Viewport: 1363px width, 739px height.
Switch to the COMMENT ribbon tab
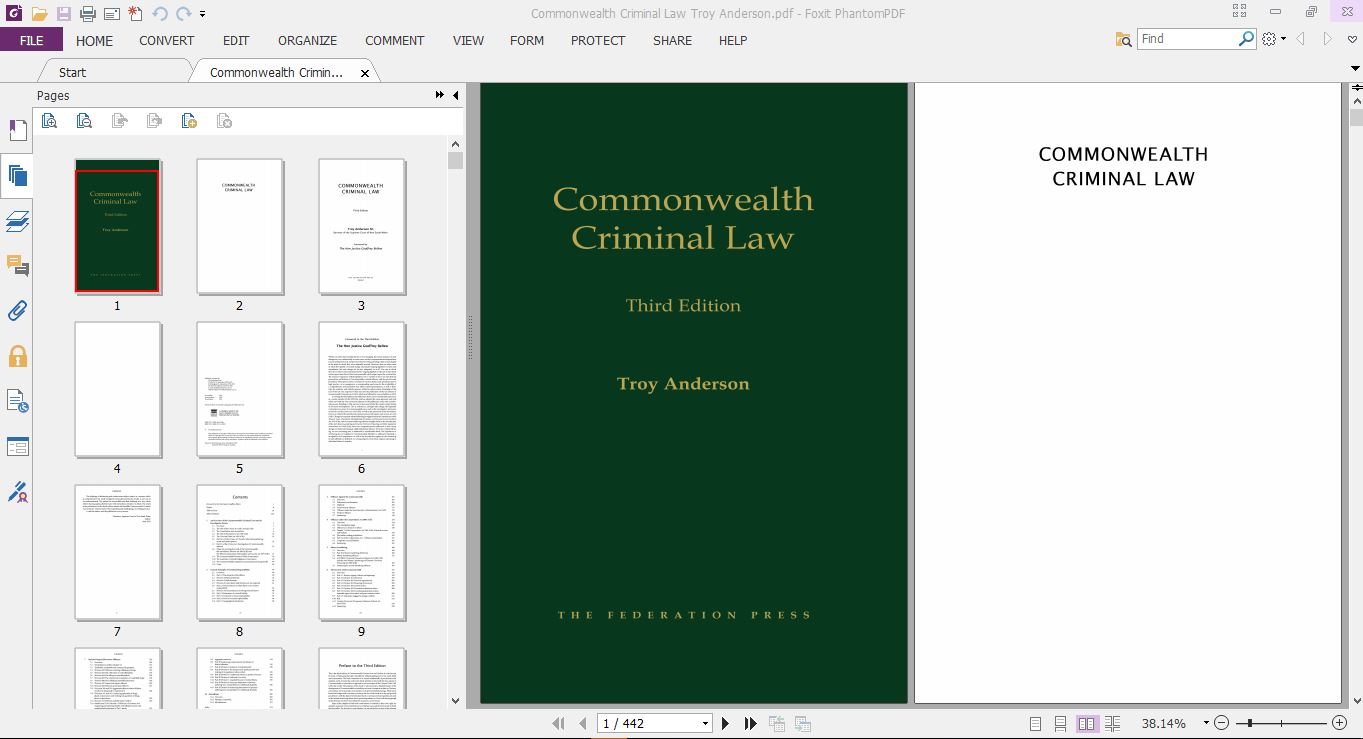tap(395, 40)
